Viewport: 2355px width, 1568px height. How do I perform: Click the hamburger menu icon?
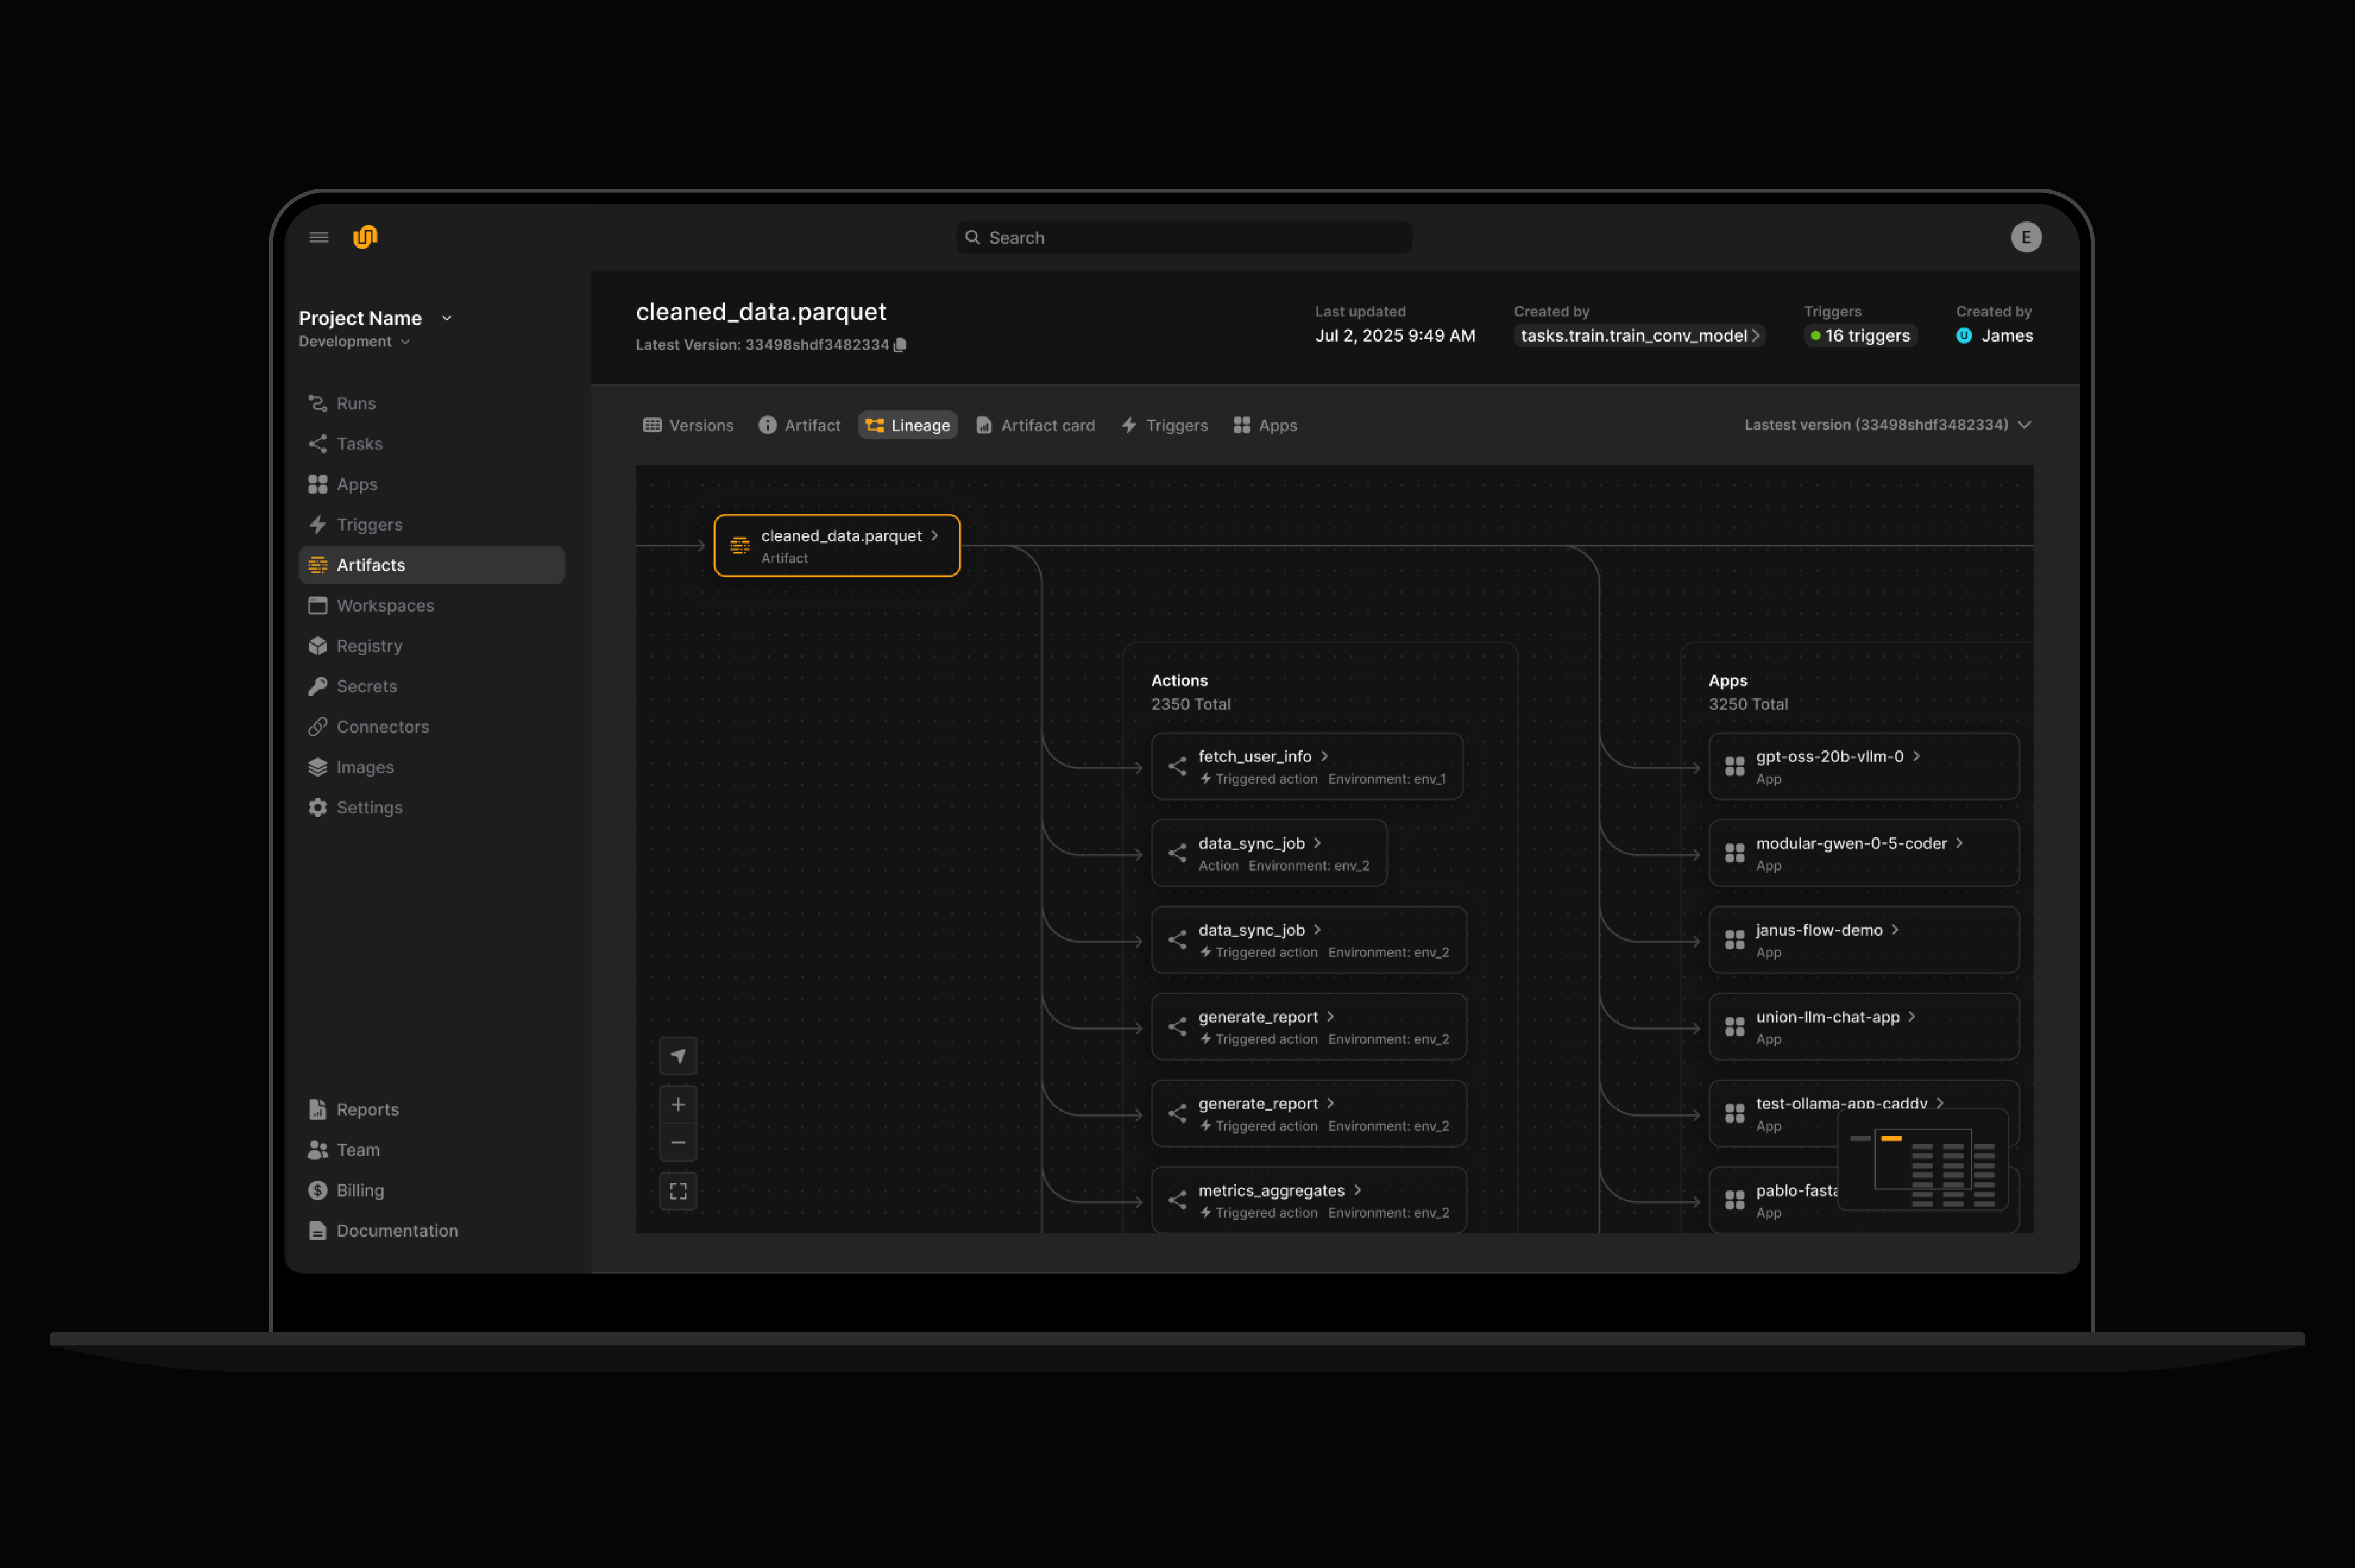click(x=318, y=237)
